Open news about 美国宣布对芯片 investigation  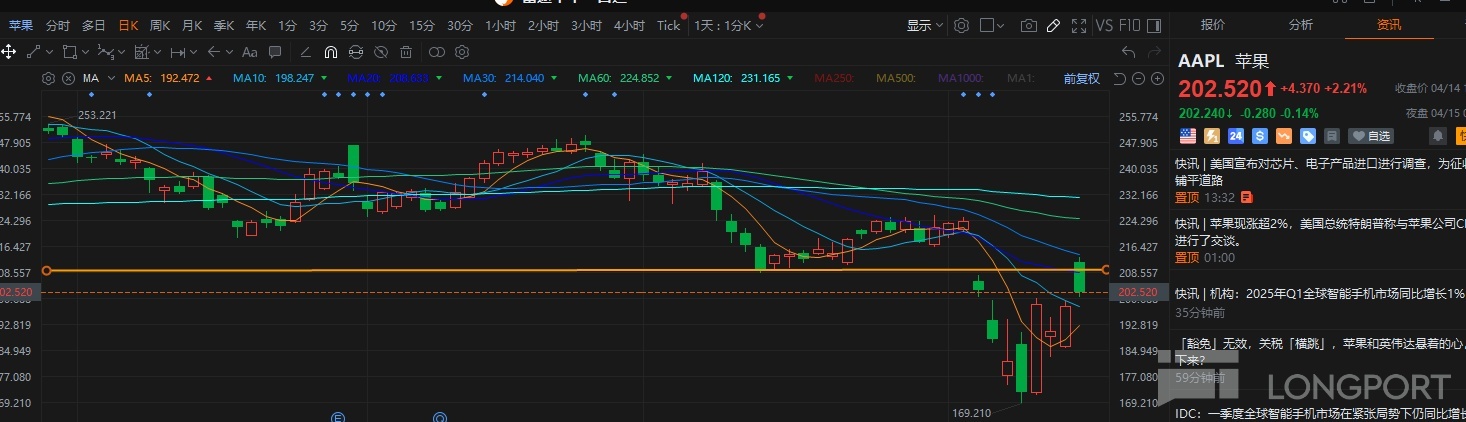click(1320, 171)
